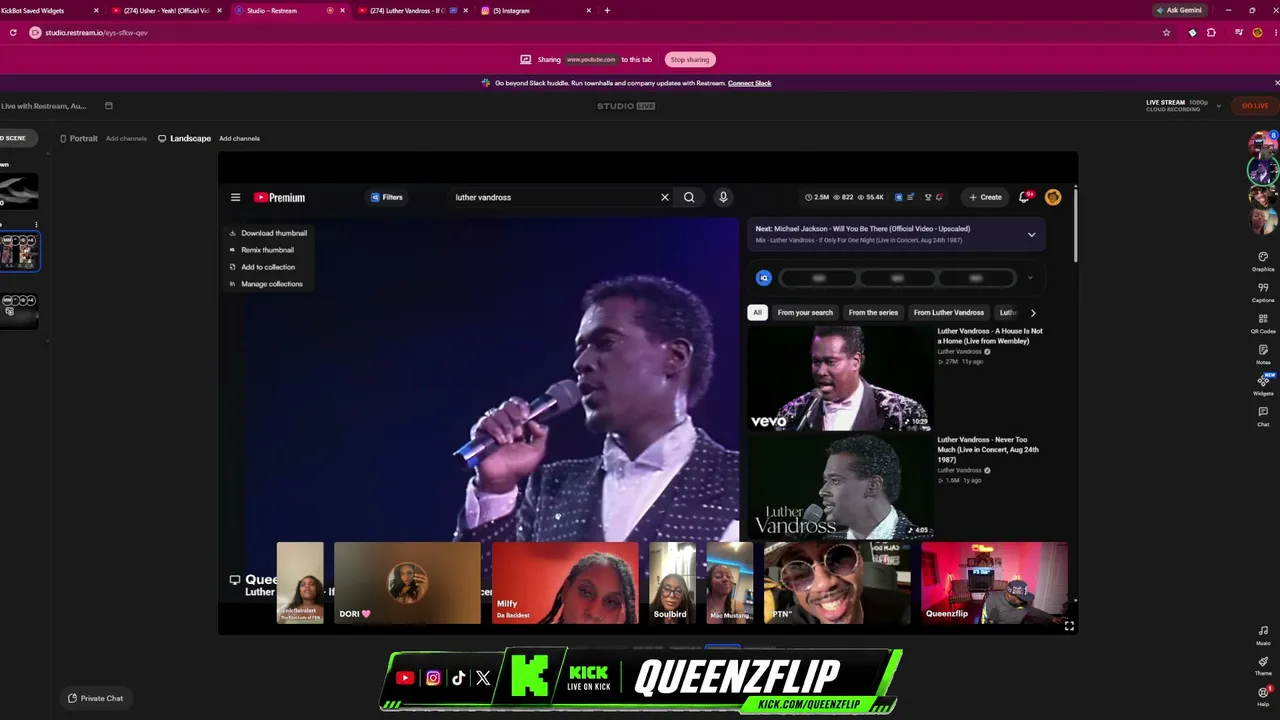Viewport: 1280px width, 720px height.
Task: Open the YouTube account avatar menu
Action: tap(1053, 197)
